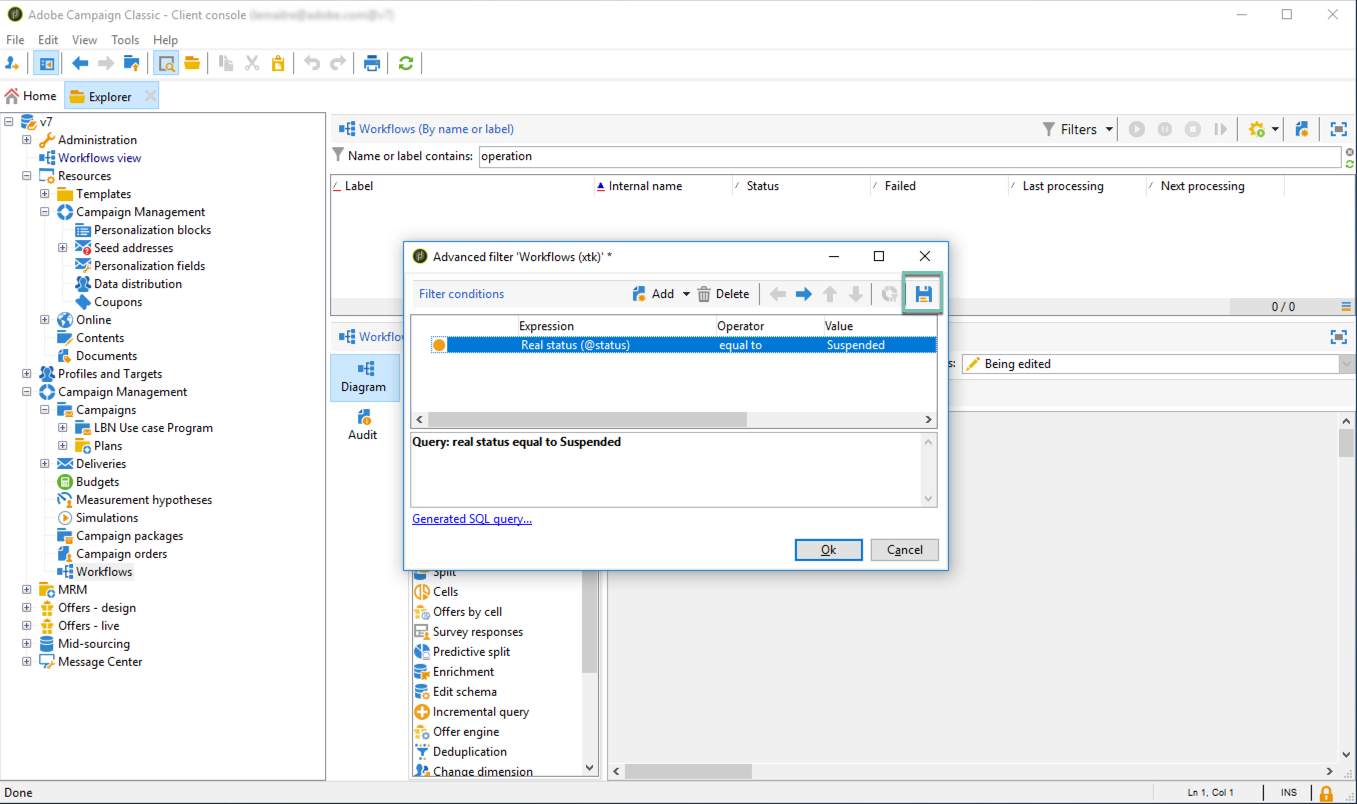This screenshot has height=804, width=1357.
Task: Toggle the navigation tree panel icon
Action: [46, 63]
